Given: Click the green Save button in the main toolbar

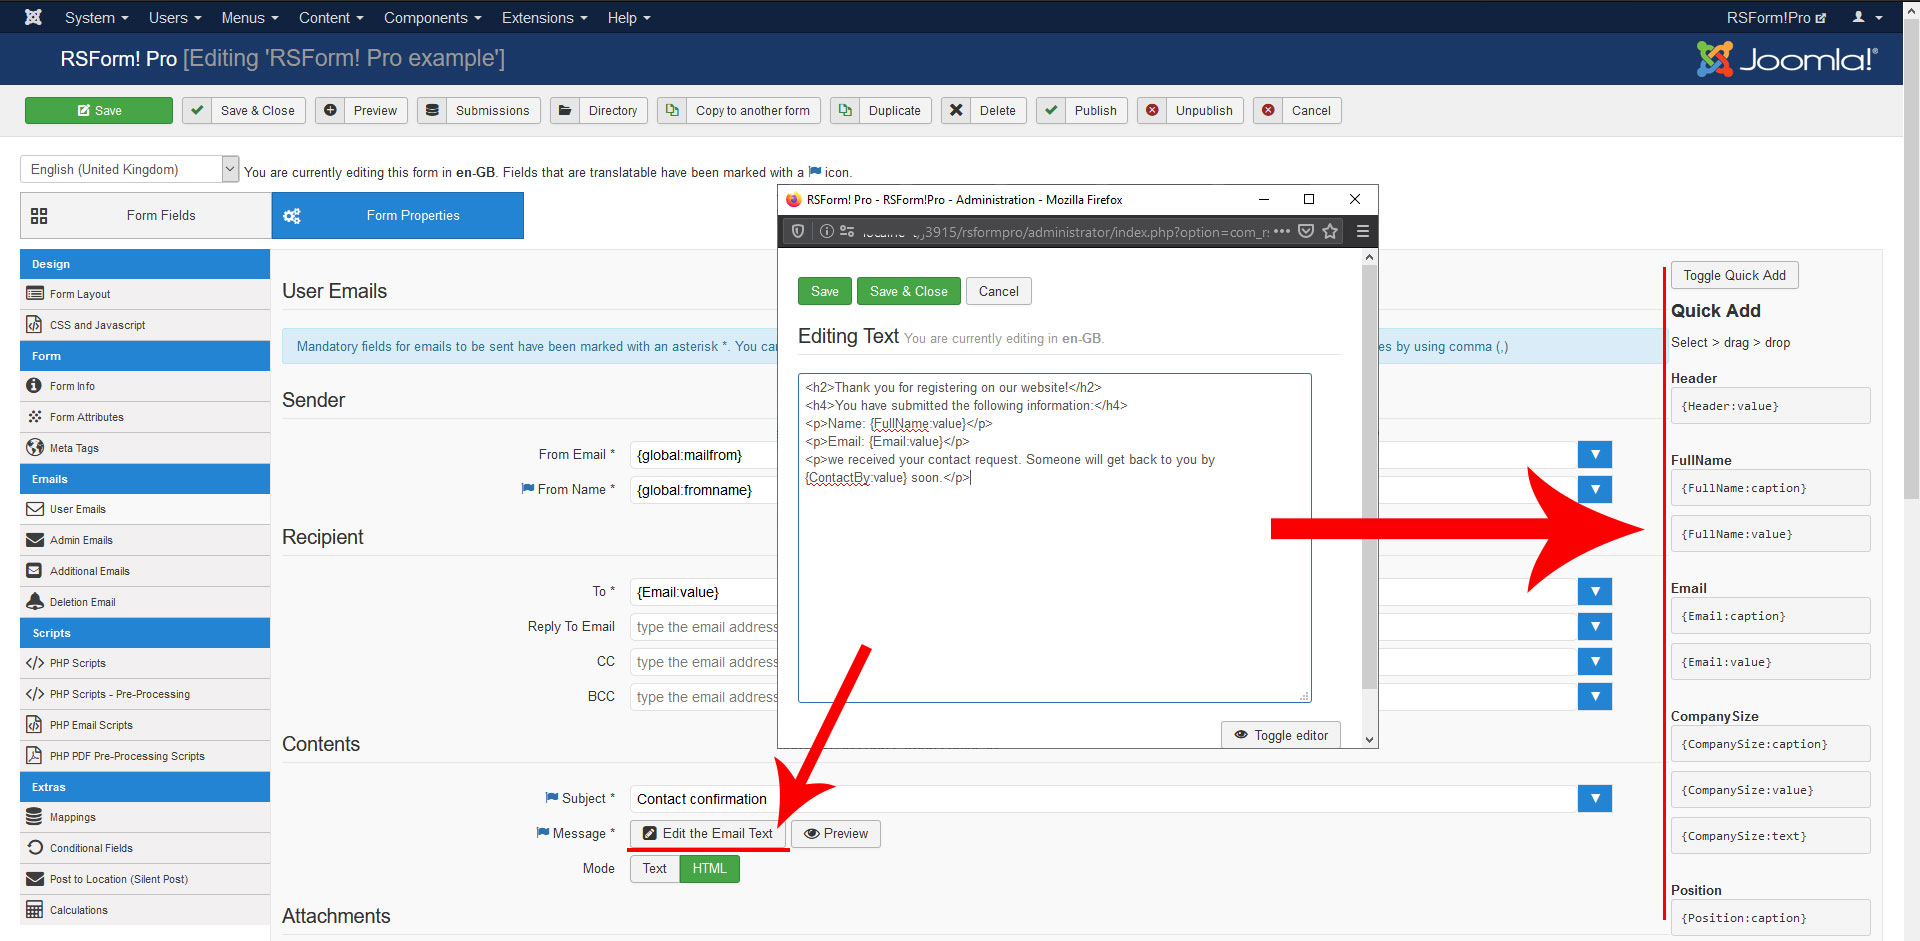Looking at the screenshot, I should click(x=99, y=110).
